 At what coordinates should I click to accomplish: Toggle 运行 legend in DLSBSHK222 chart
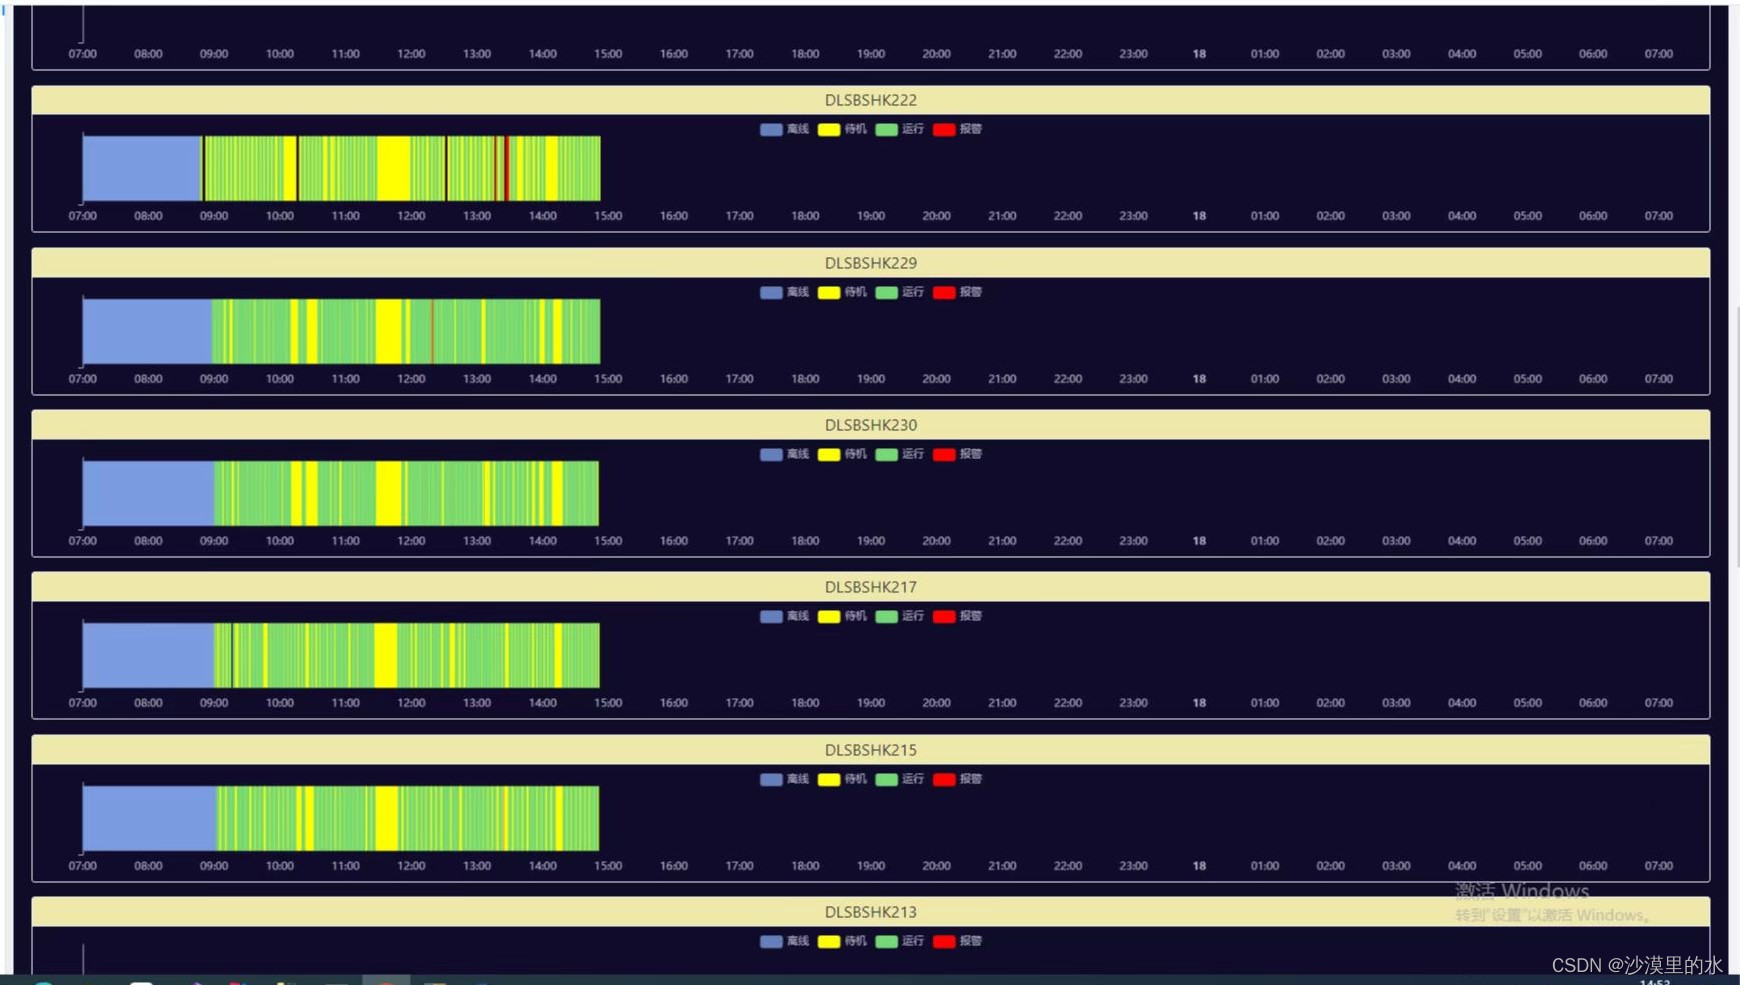[900, 129]
